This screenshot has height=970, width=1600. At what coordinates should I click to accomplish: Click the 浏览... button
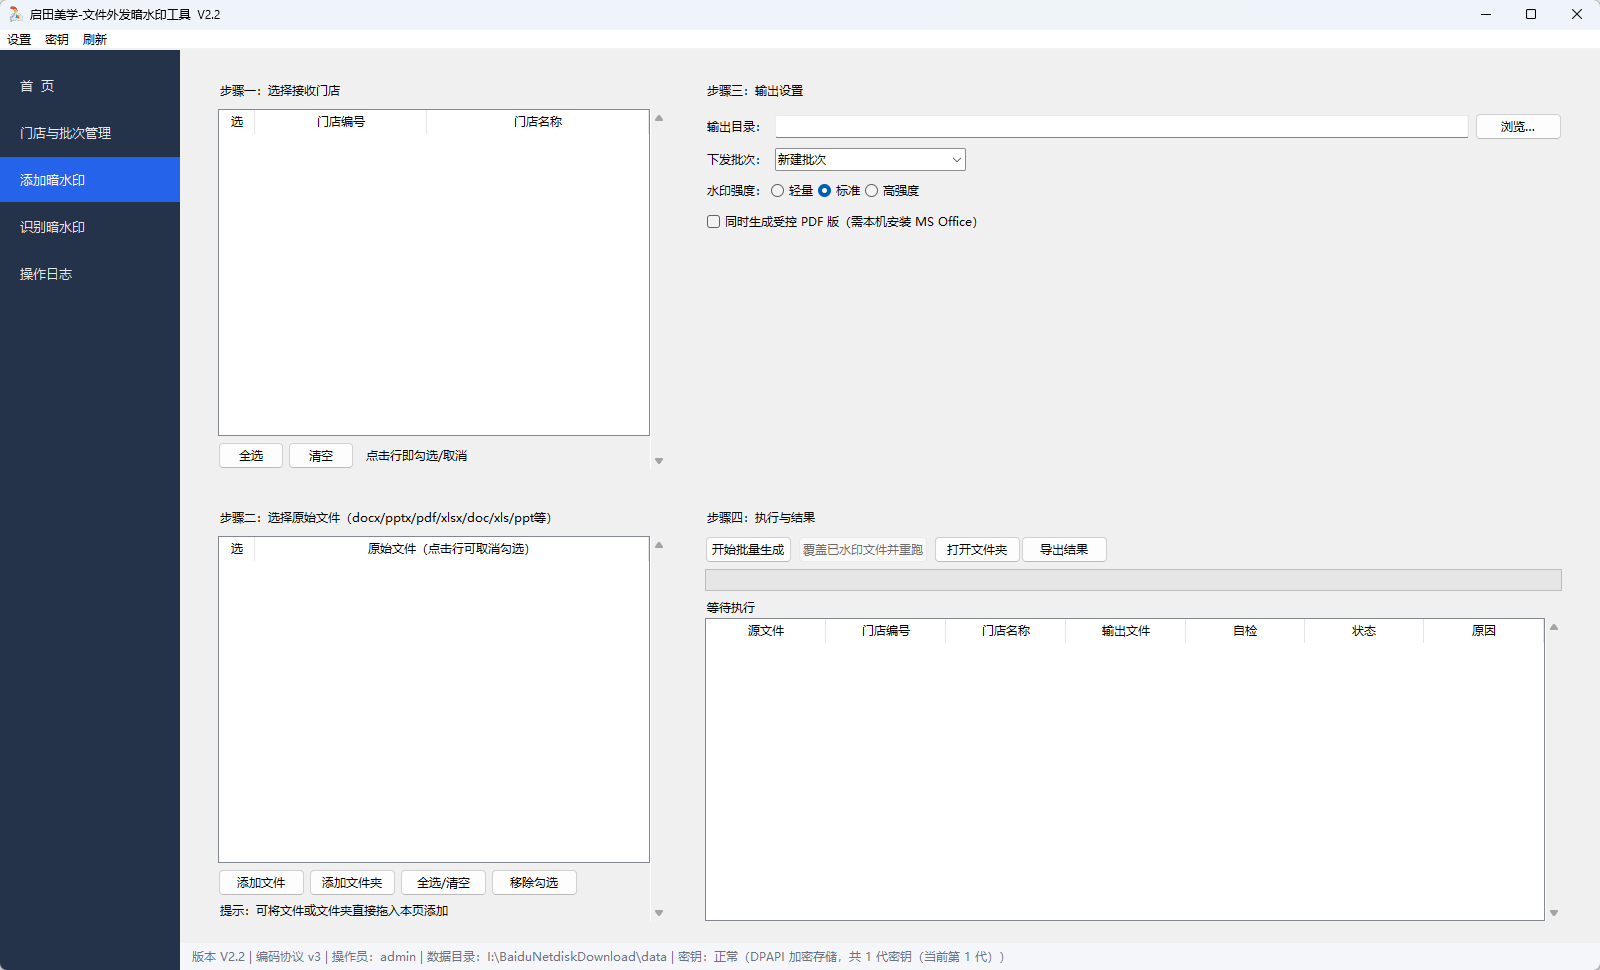(x=1518, y=127)
